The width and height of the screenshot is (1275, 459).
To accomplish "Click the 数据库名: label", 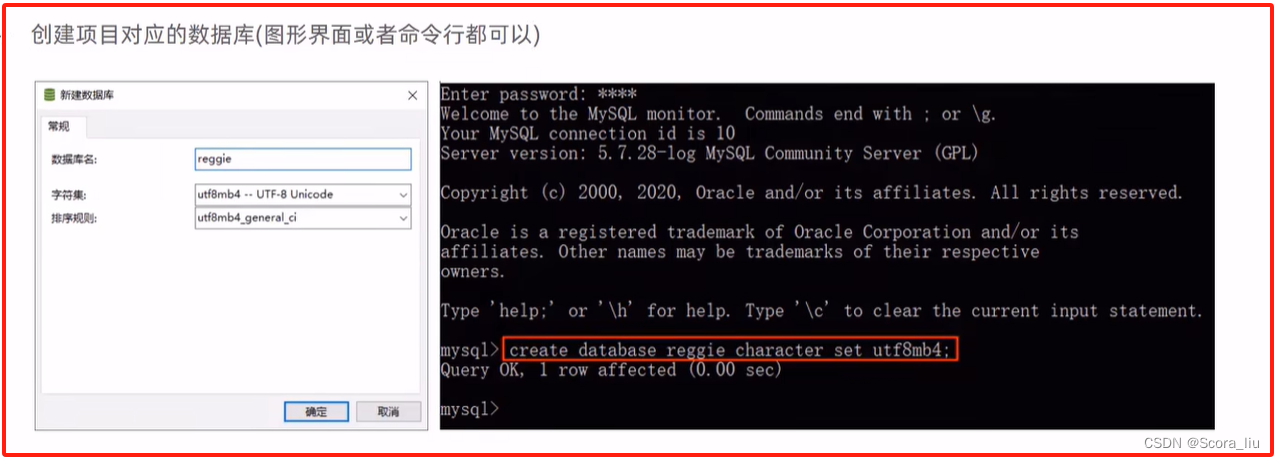I will point(74,160).
